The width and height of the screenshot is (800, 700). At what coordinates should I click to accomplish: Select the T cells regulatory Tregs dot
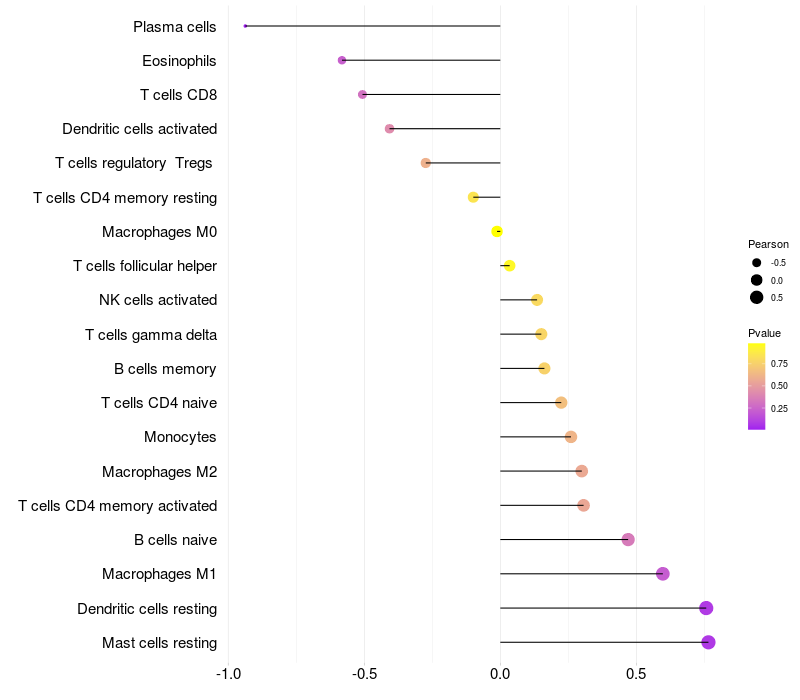[x=426, y=163]
